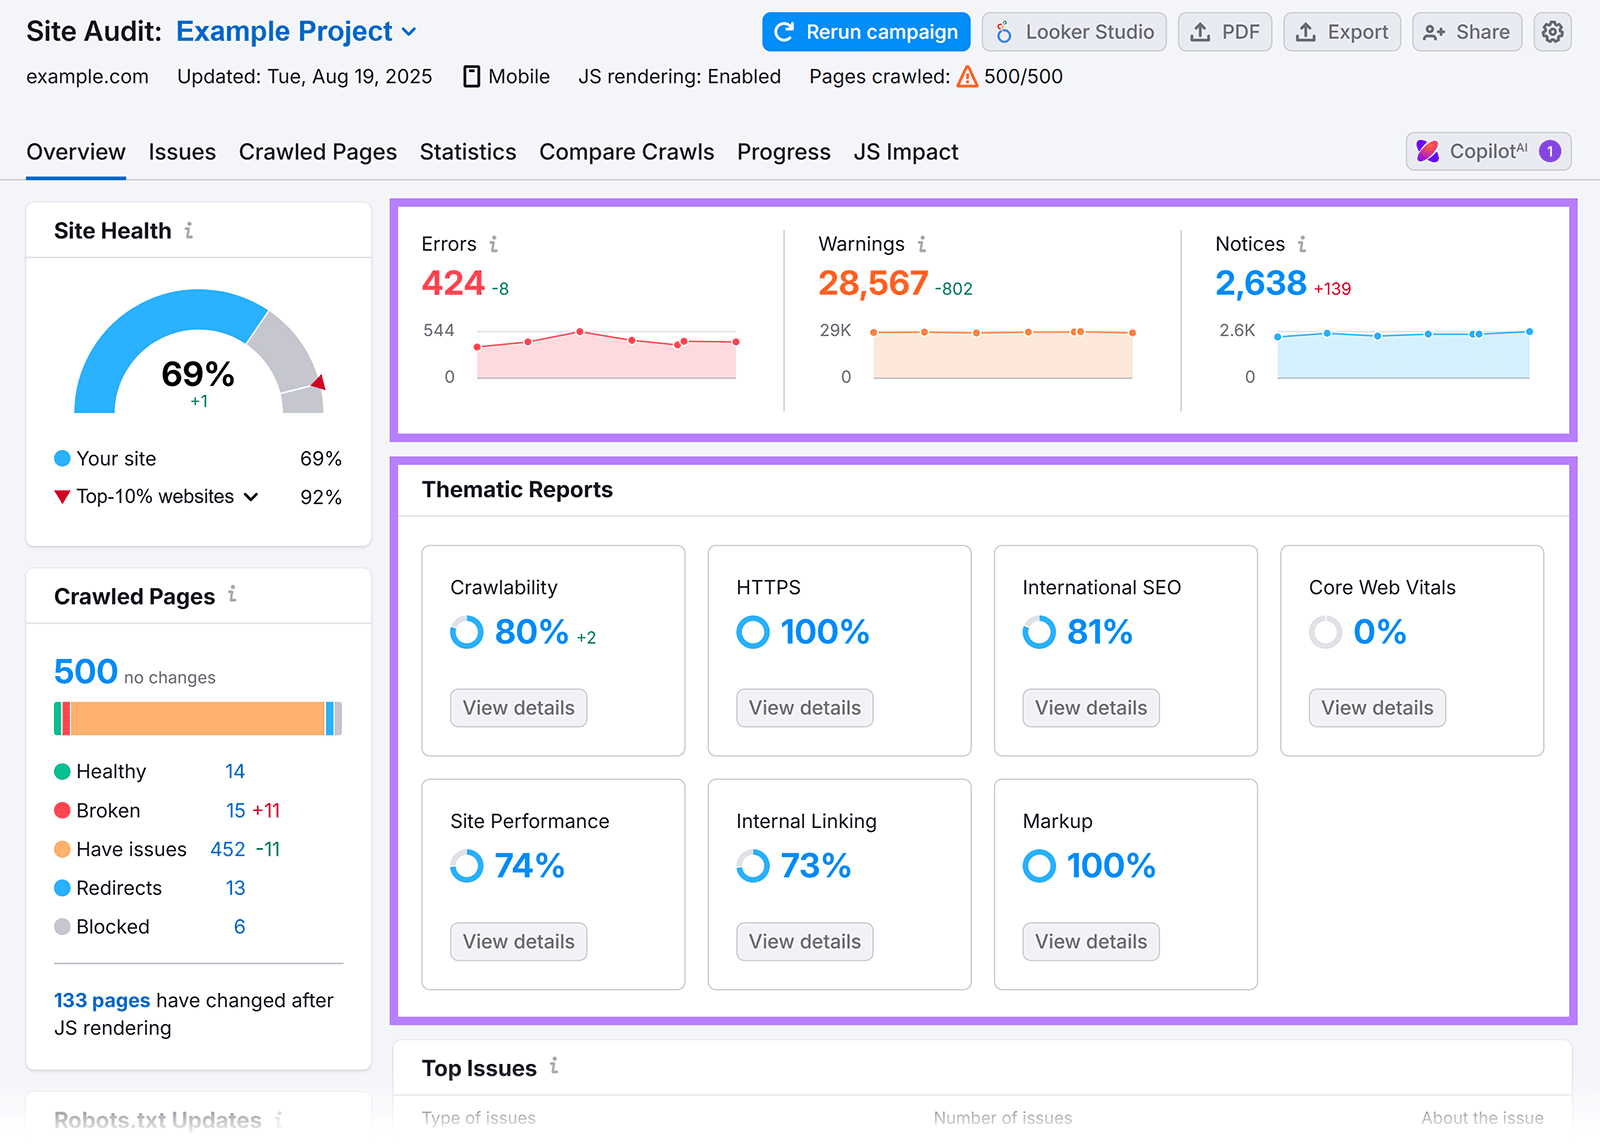Click the Rerun campaign button
Viewport: 1600px width, 1145px height.
tap(865, 31)
